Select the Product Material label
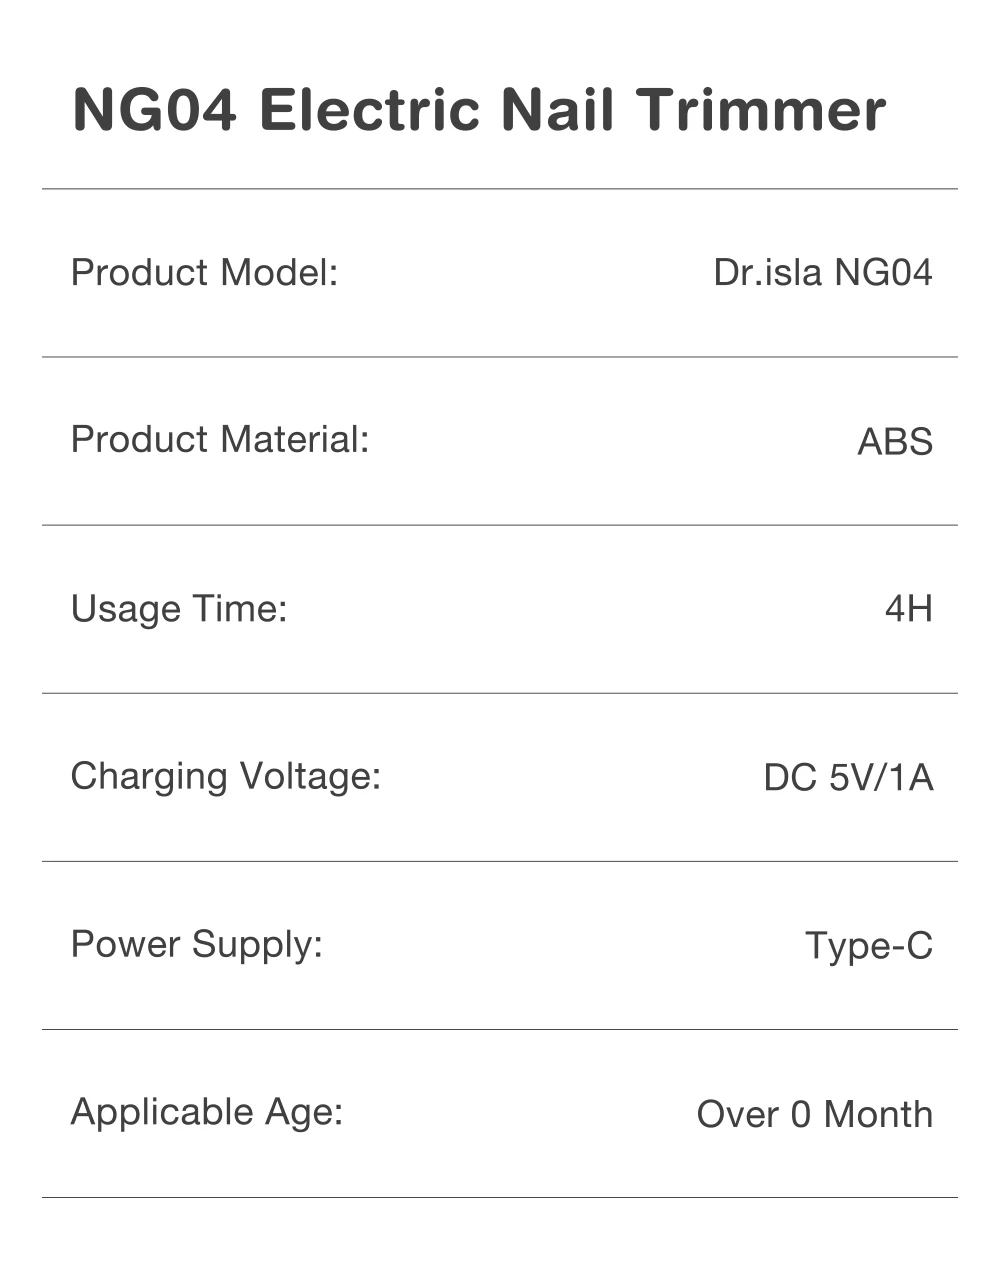The height and width of the screenshot is (1273, 1000). (x=220, y=439)
